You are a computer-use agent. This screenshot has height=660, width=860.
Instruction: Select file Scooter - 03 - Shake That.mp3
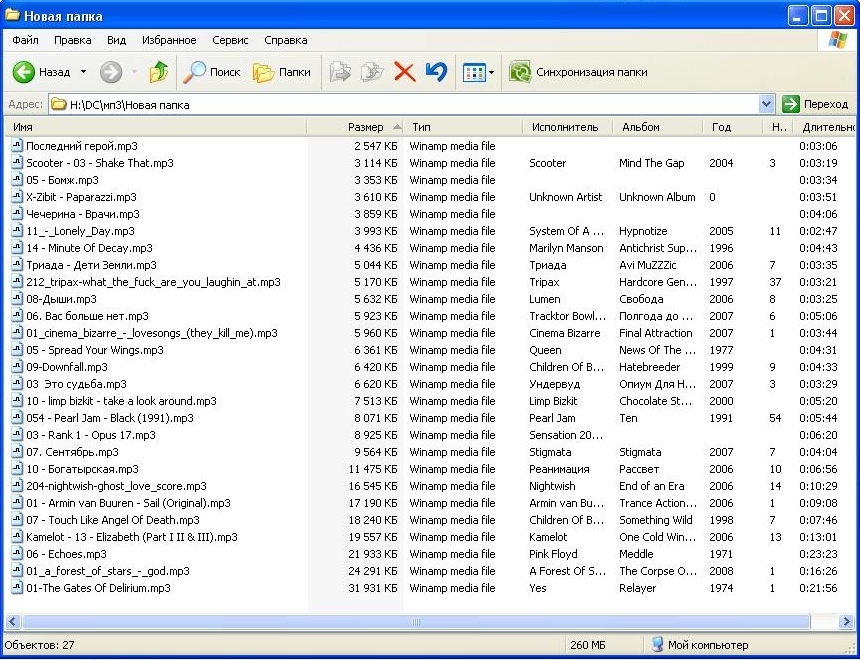100,163
